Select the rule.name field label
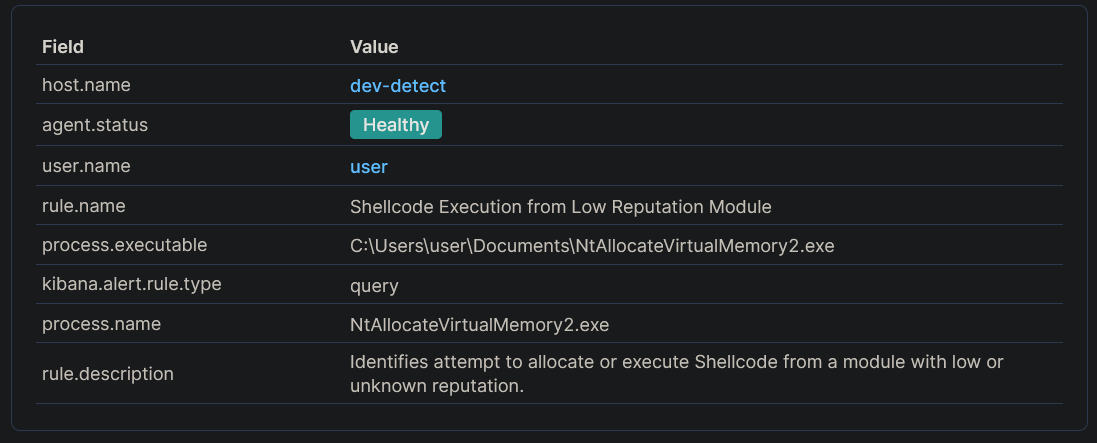 point(83,206)
